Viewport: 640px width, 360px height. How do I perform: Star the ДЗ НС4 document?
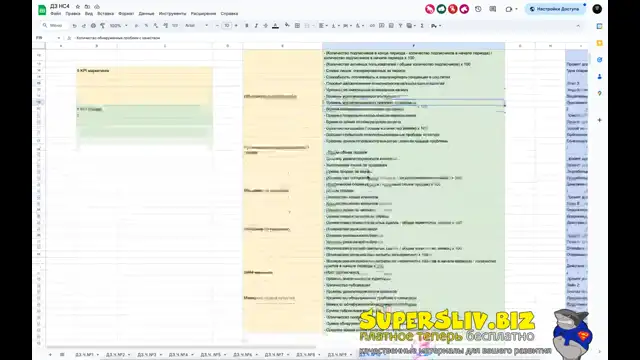coord(78,7)
